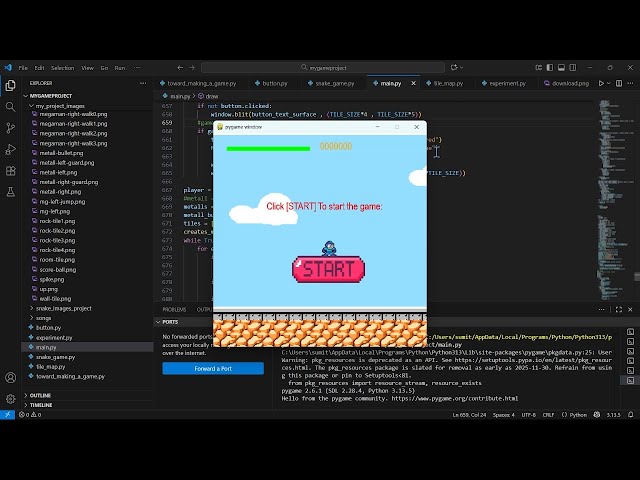This screenshot has height=480, width=640.
Task: Open the Run menu
Action: (120, 68)
